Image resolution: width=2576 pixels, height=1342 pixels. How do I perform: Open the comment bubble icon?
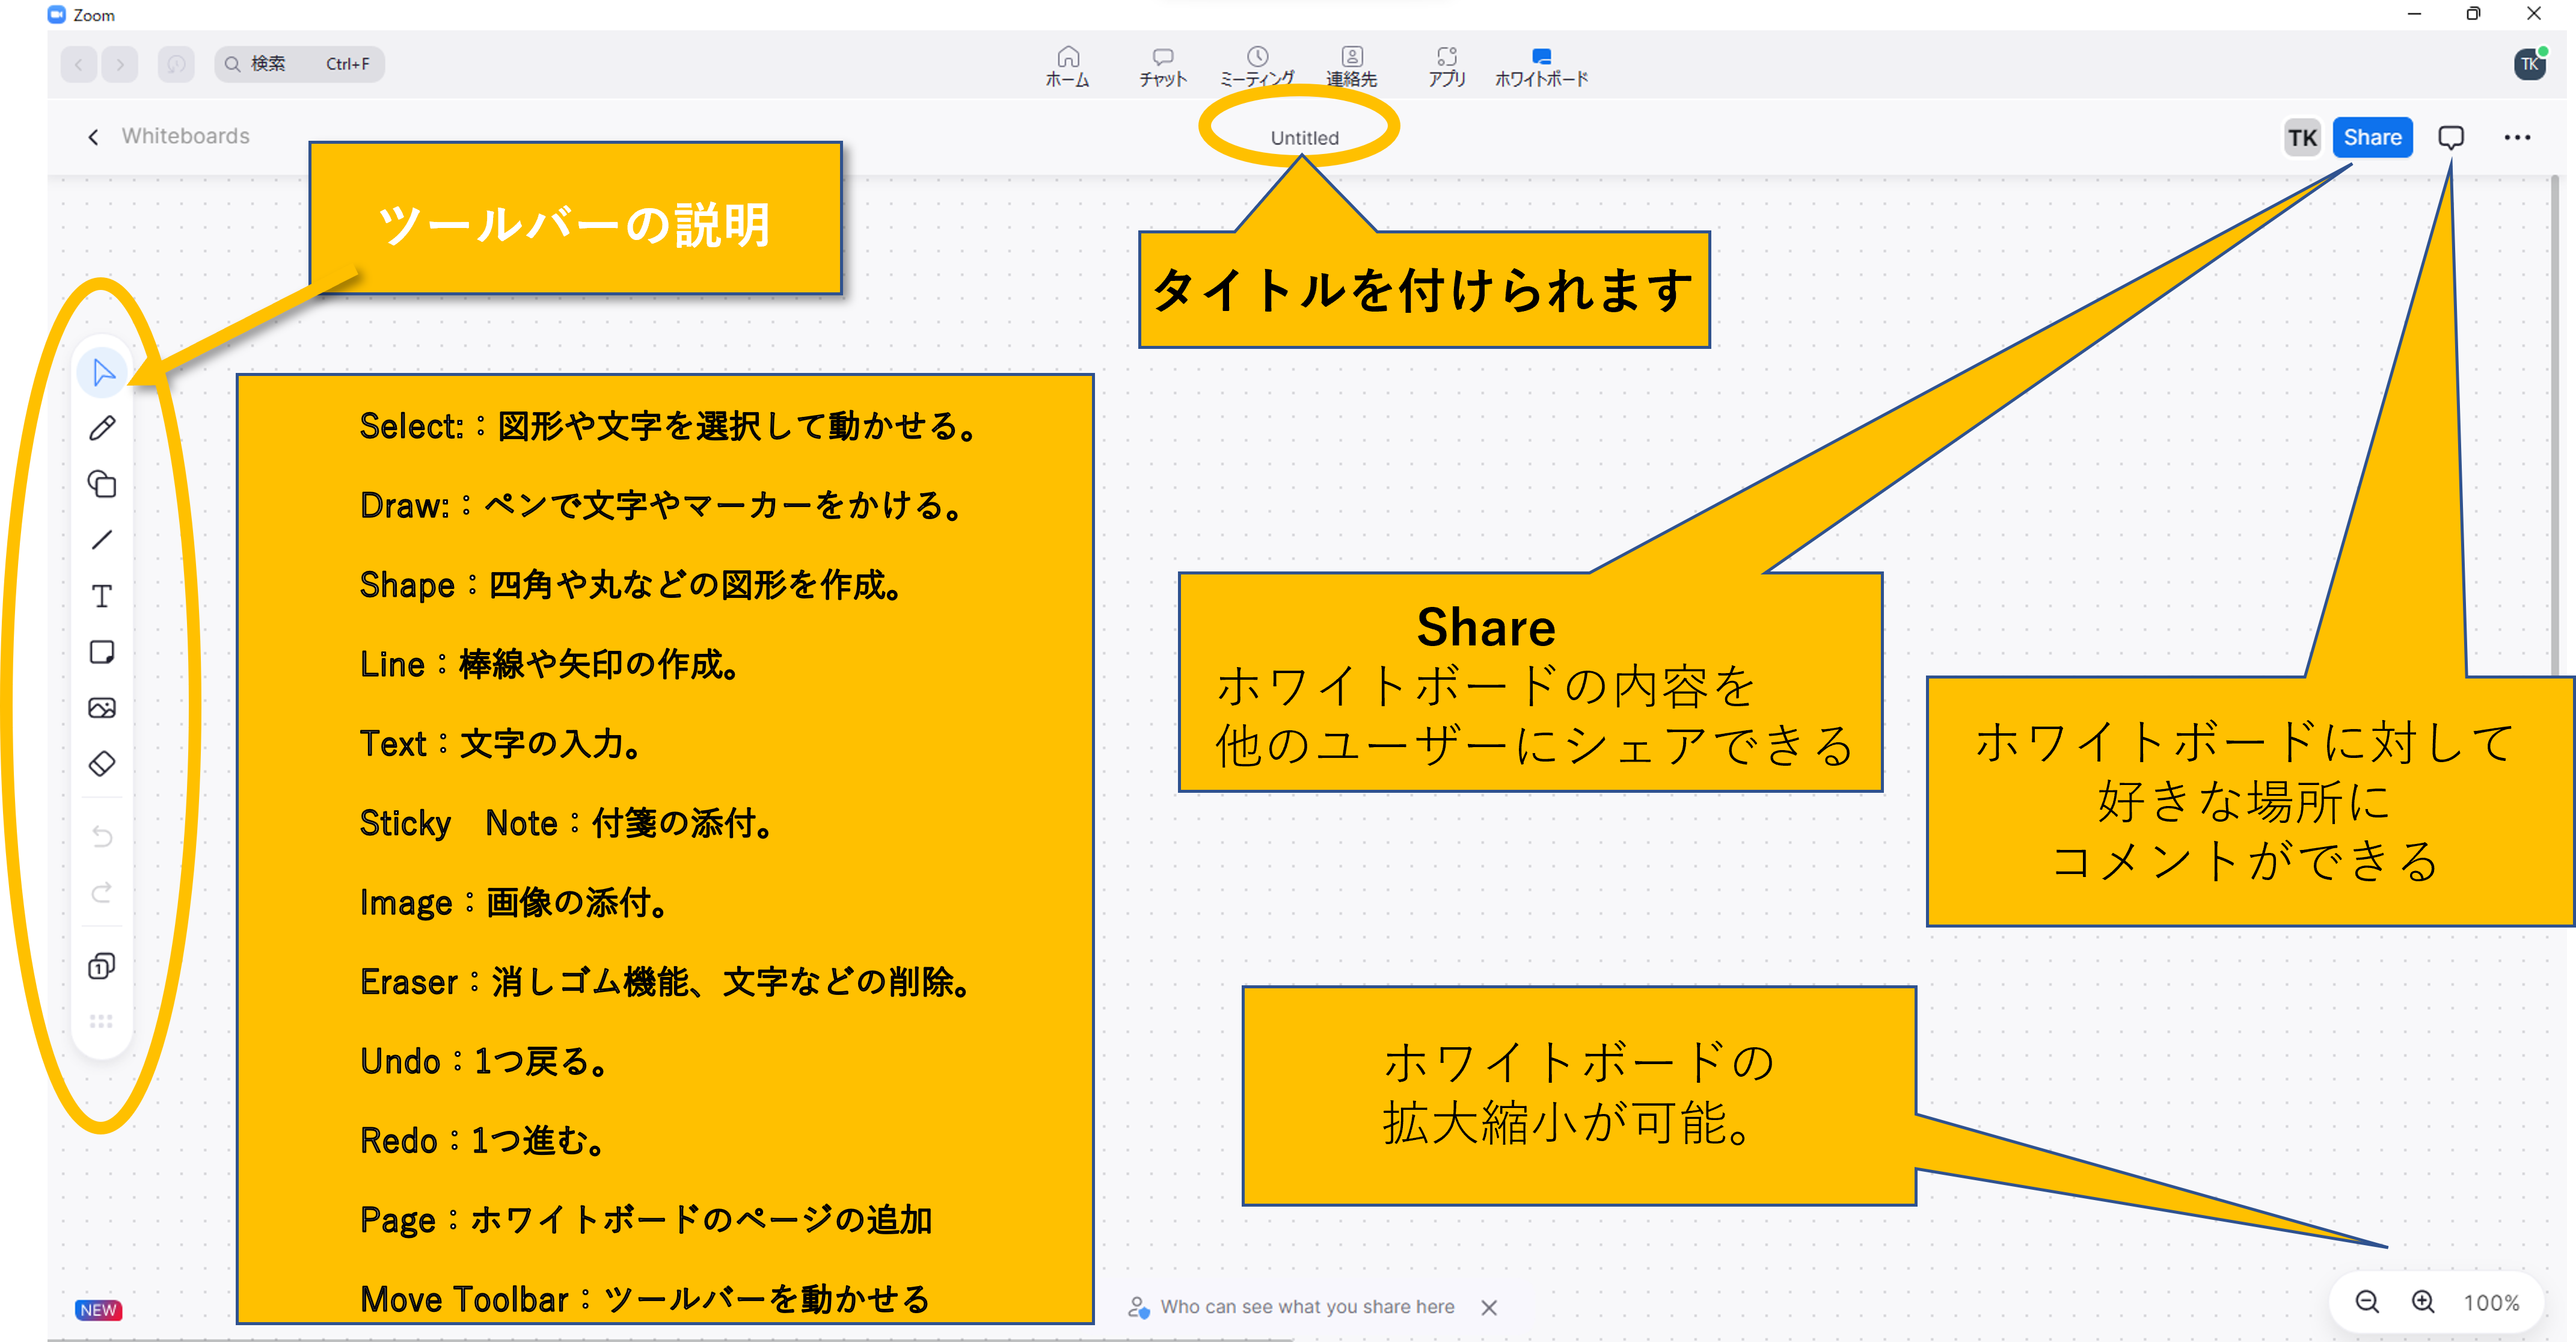pos(2450,137)
